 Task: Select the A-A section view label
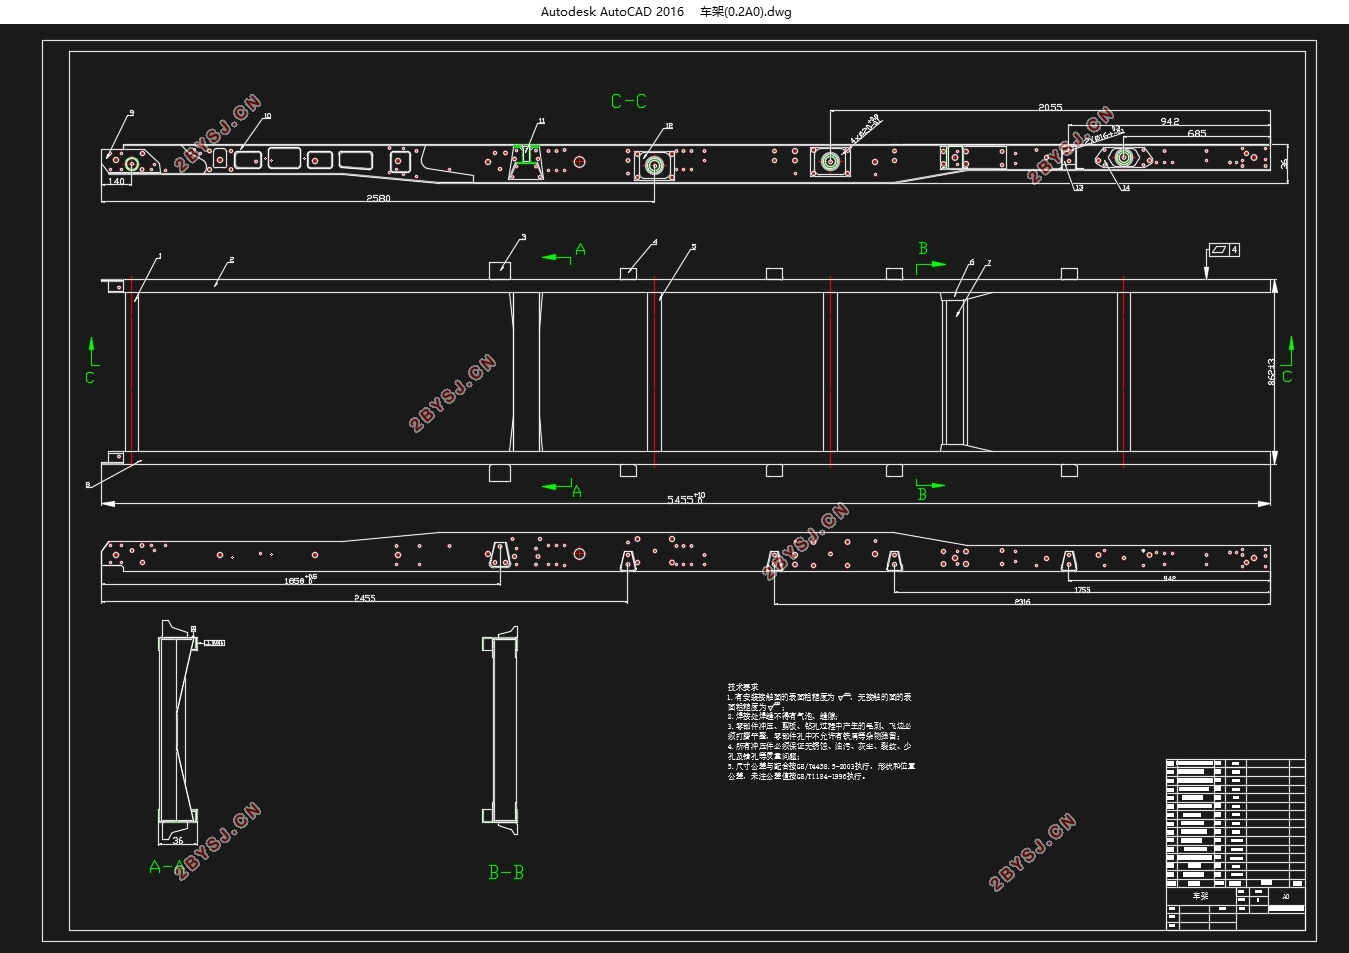(x=167, y=866)
